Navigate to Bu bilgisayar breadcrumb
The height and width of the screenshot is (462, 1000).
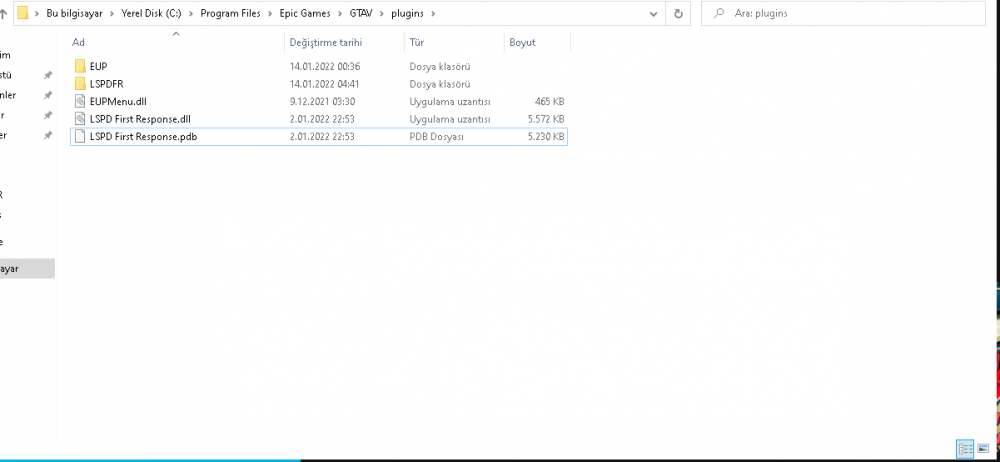point(74,13)
